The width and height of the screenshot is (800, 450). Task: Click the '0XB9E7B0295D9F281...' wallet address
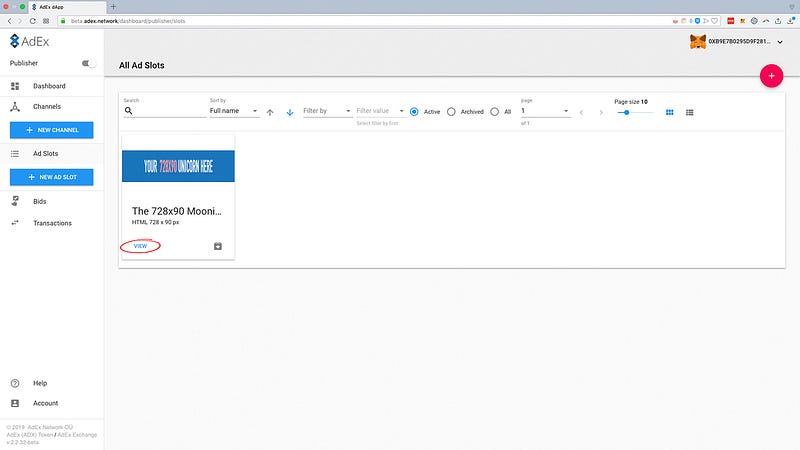click(739, 41)
